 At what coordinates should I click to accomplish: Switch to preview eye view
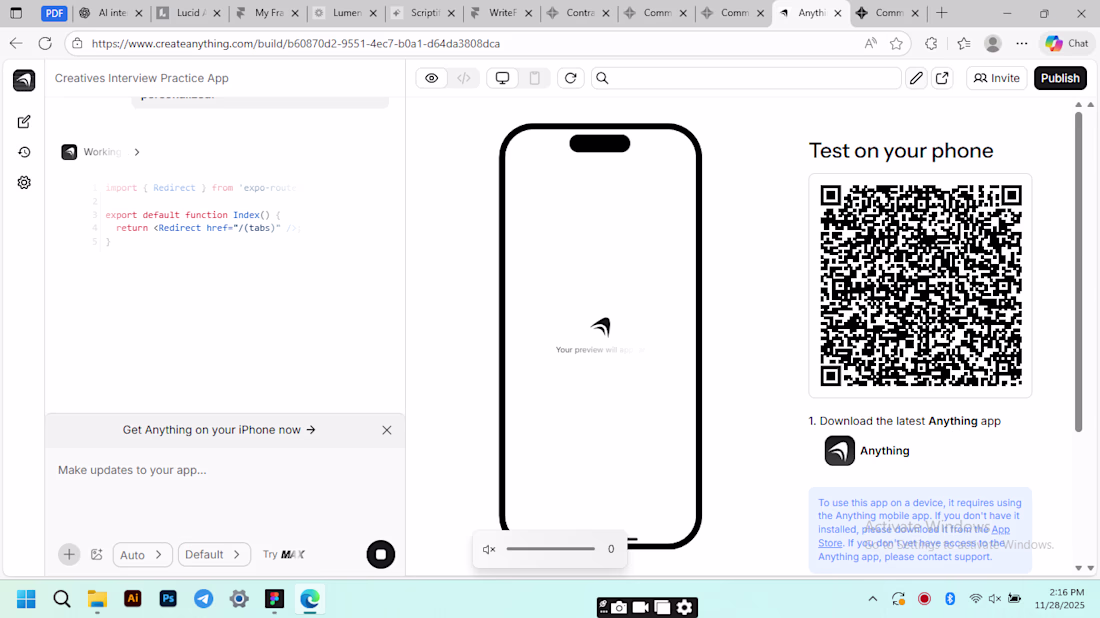[x=431, y=78]
